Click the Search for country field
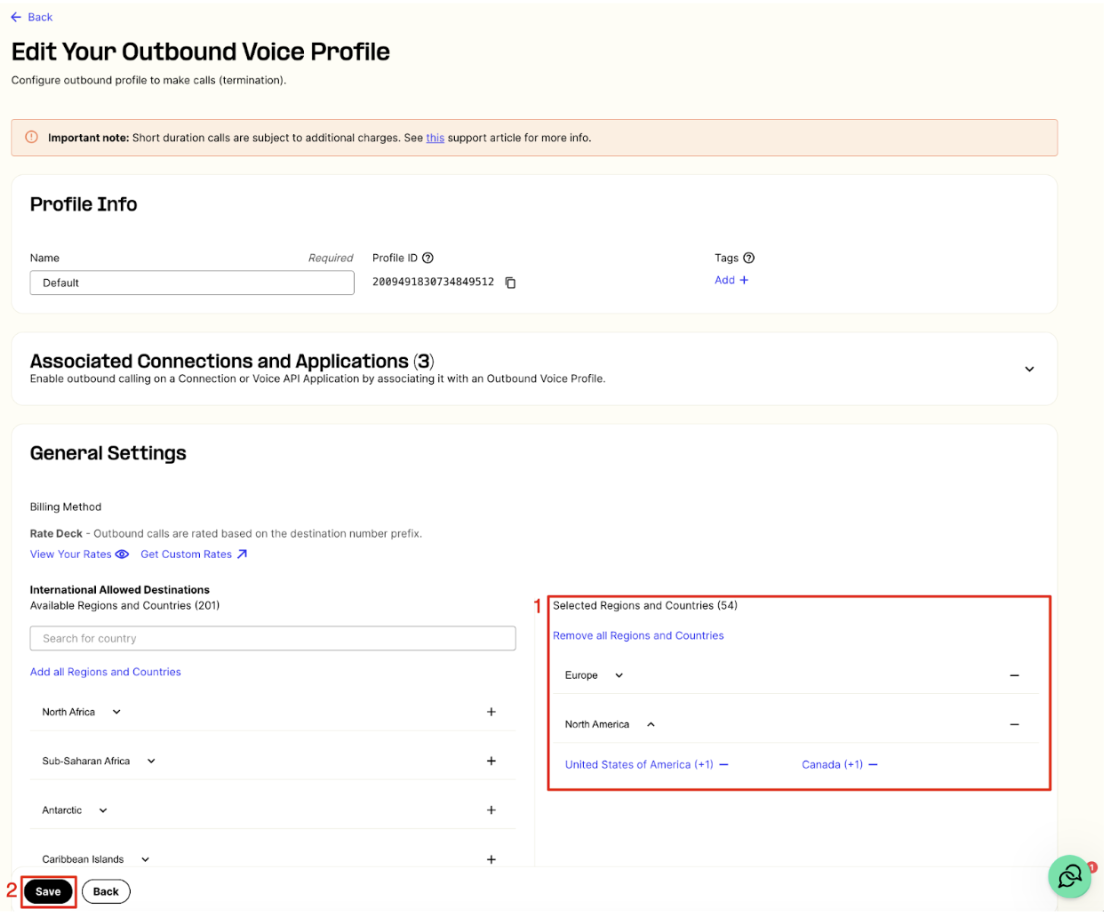The image size is (1107, 921). [x=272, y=638]
